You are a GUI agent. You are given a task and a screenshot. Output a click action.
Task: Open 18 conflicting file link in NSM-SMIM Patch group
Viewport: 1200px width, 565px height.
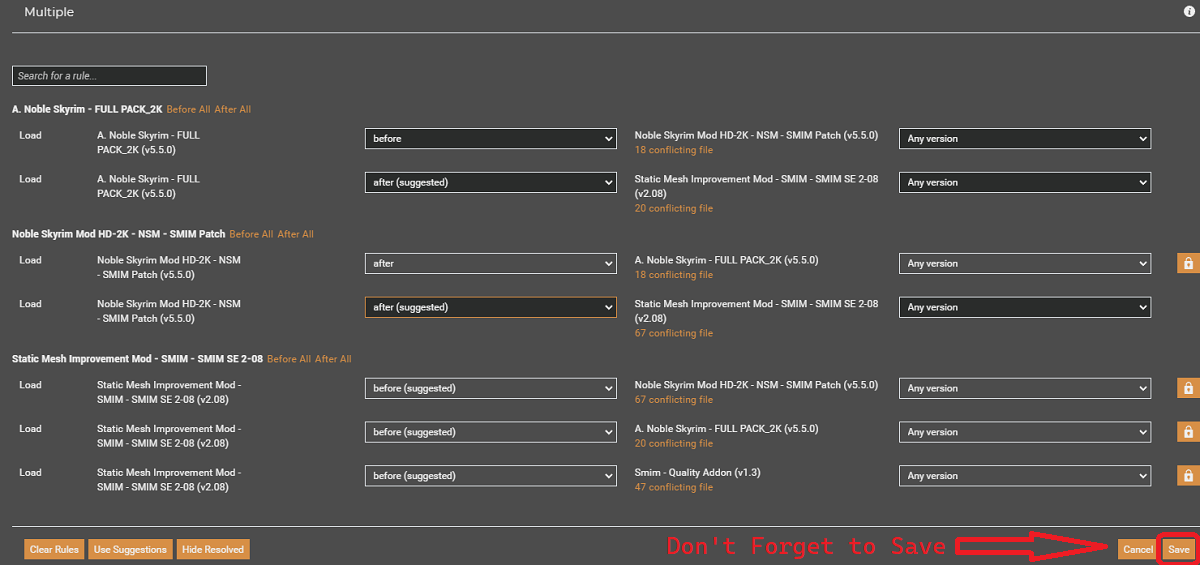674,275
